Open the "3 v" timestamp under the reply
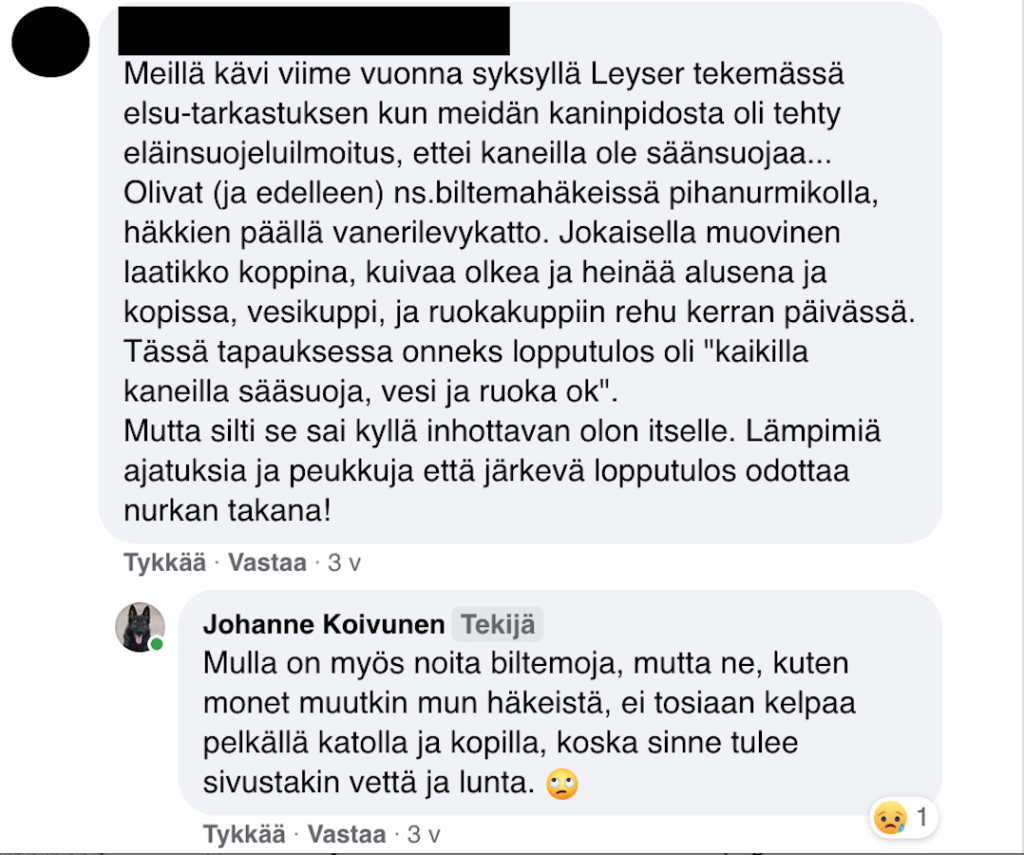Viewport: 1024px width, 855px height. (424, 834)
